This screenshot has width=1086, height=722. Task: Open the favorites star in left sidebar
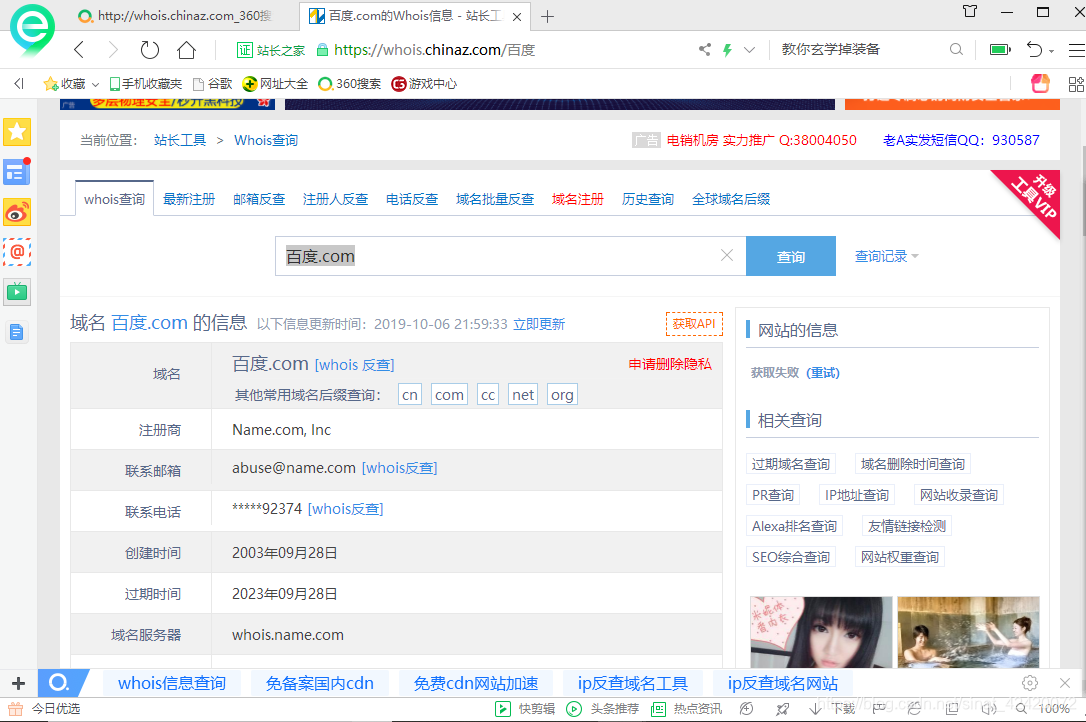[17, 132]
